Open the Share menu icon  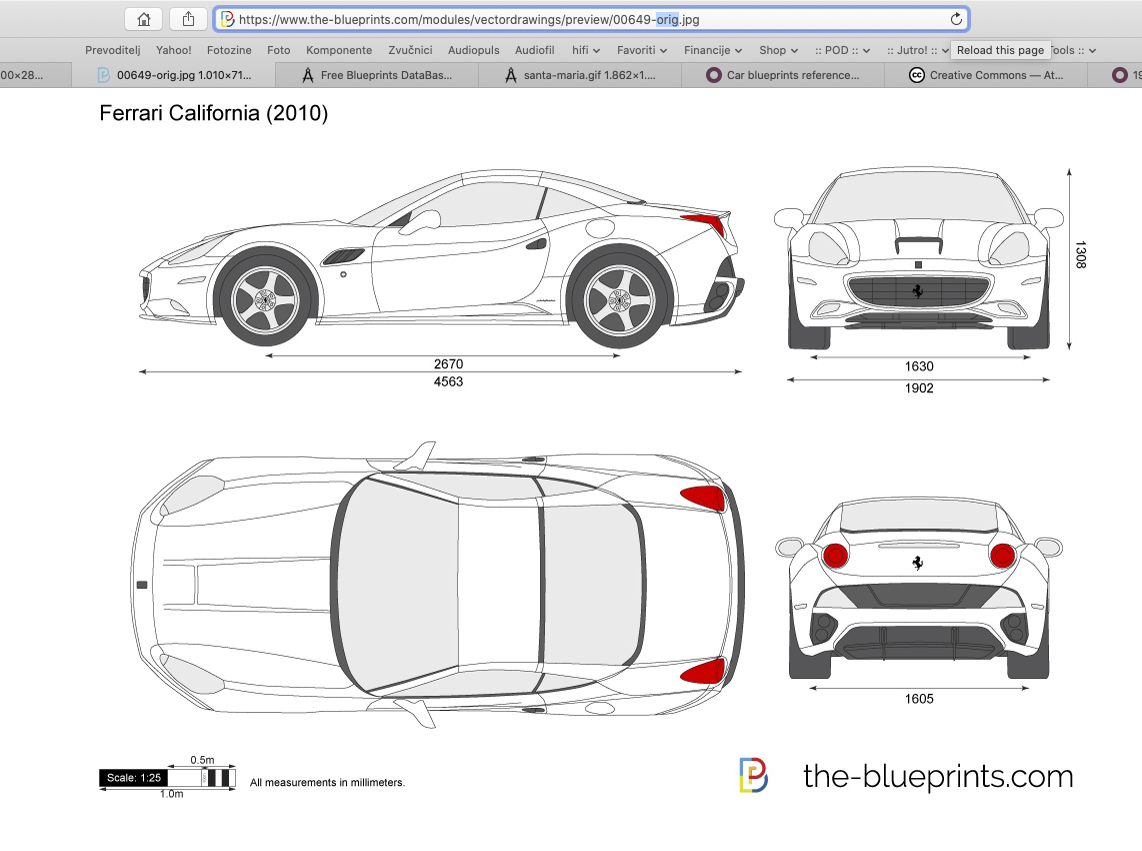coord(189,20)
